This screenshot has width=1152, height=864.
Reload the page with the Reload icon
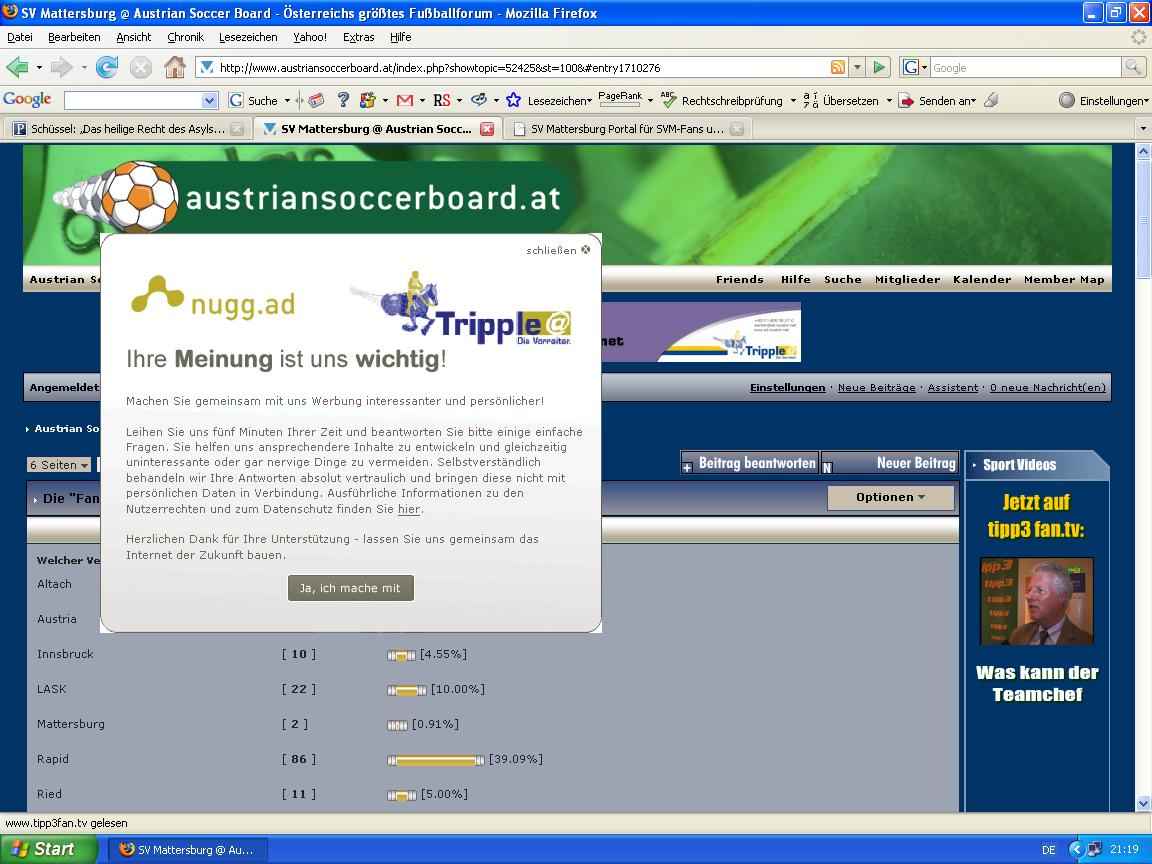pyautogui.click(x=107, y=68)
